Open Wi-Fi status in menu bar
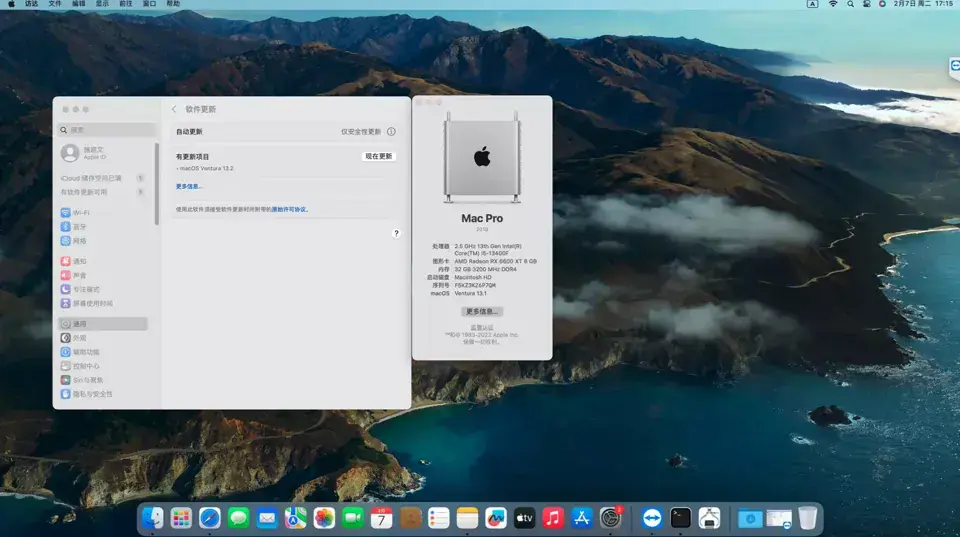The width and height of the screenshot is (960, 537). [833, 4]
